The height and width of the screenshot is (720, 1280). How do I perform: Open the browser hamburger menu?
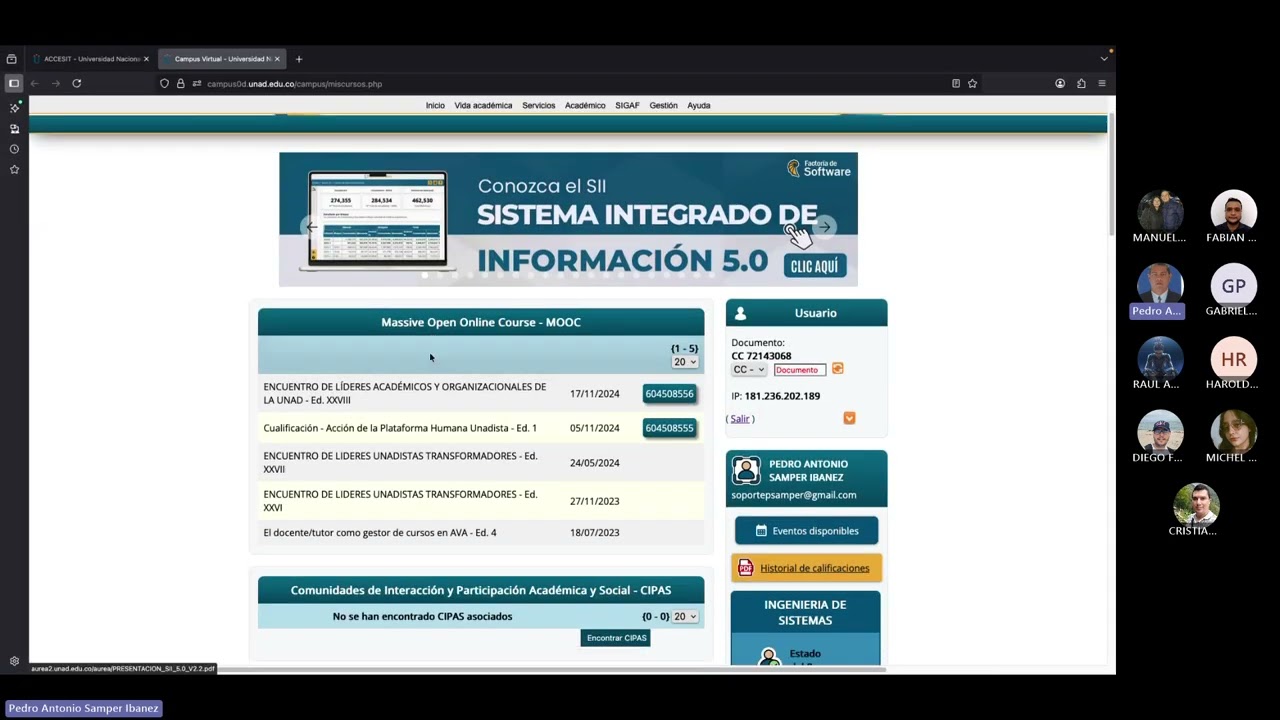coord(1102,84)
